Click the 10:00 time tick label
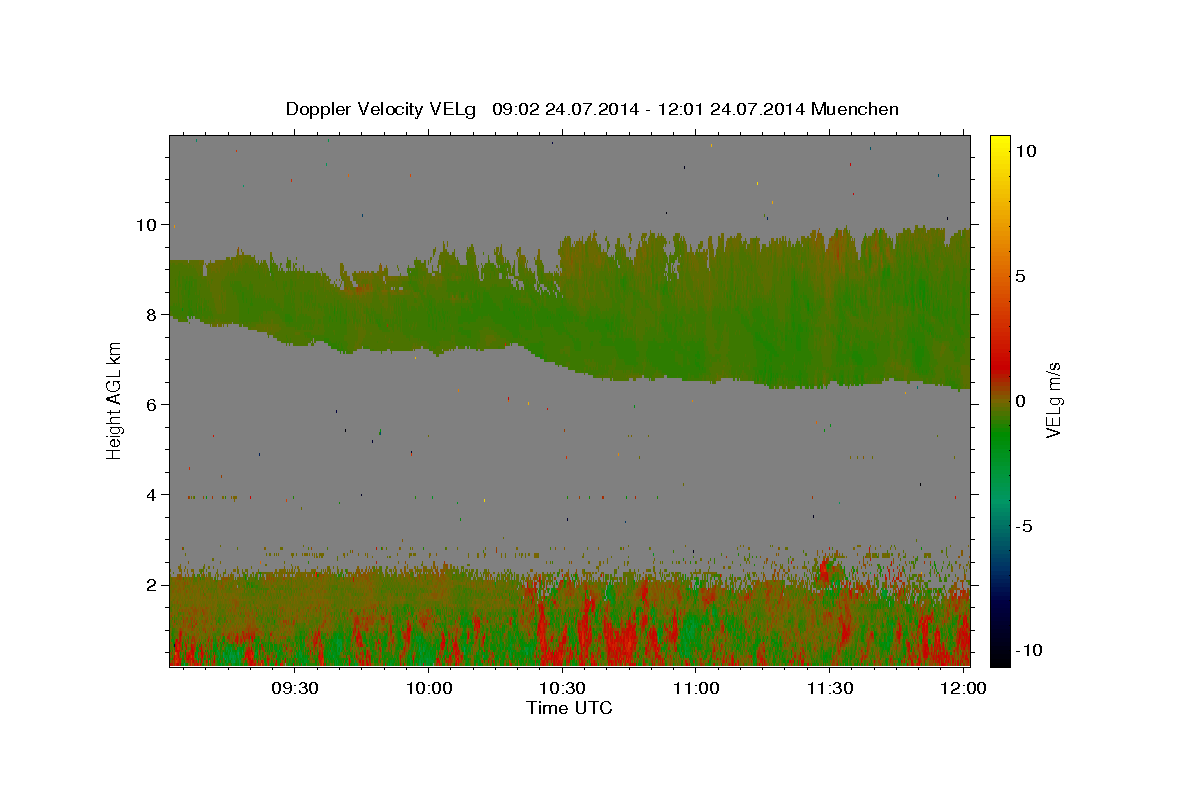Image resolution: width=1200 pixels, height=800 pixels. pos(430,688)
